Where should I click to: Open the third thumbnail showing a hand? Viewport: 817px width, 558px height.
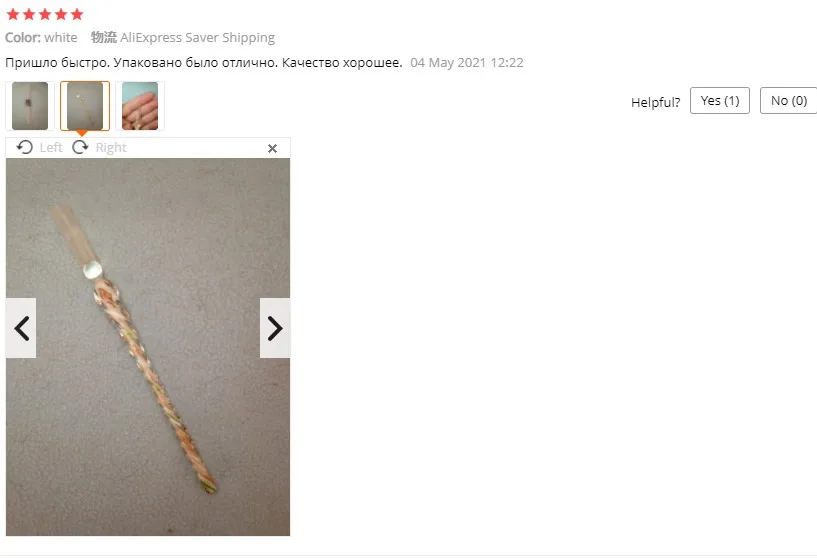pyautogui.click(x=140, y=106)
